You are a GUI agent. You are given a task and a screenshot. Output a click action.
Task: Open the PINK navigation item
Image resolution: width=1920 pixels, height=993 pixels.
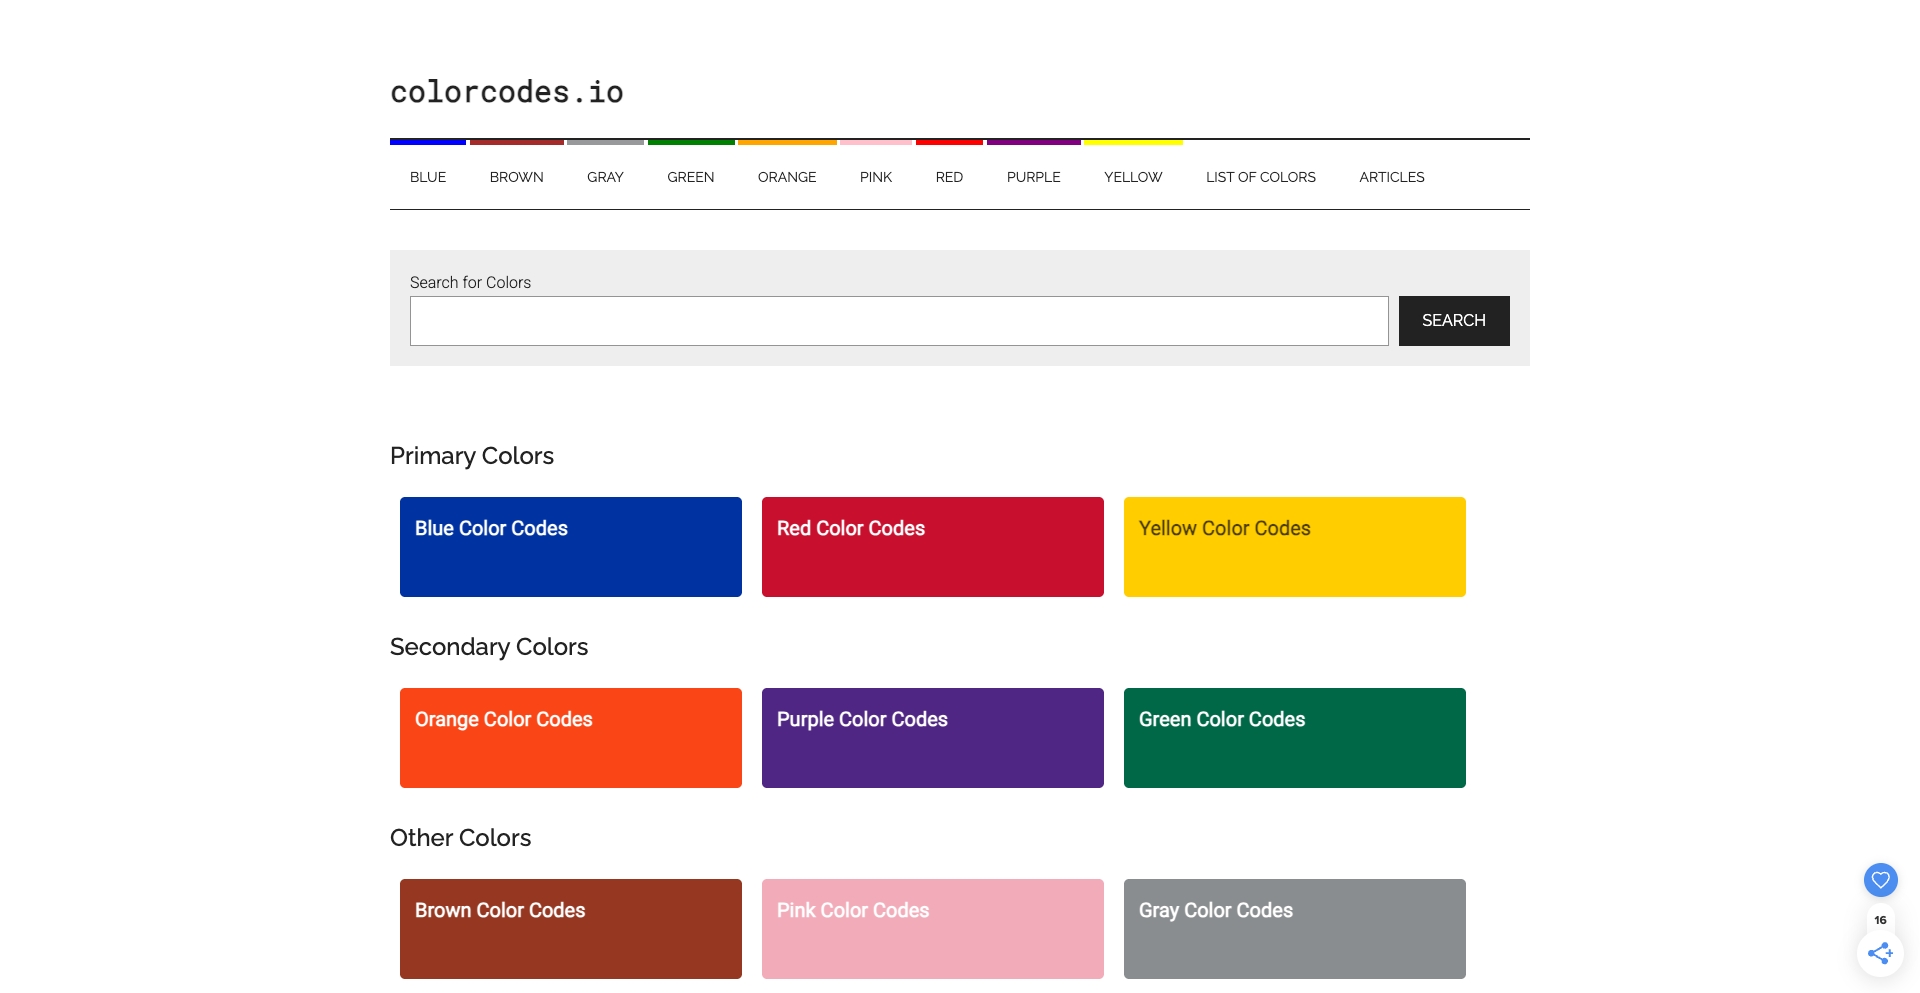coord(876,177)
